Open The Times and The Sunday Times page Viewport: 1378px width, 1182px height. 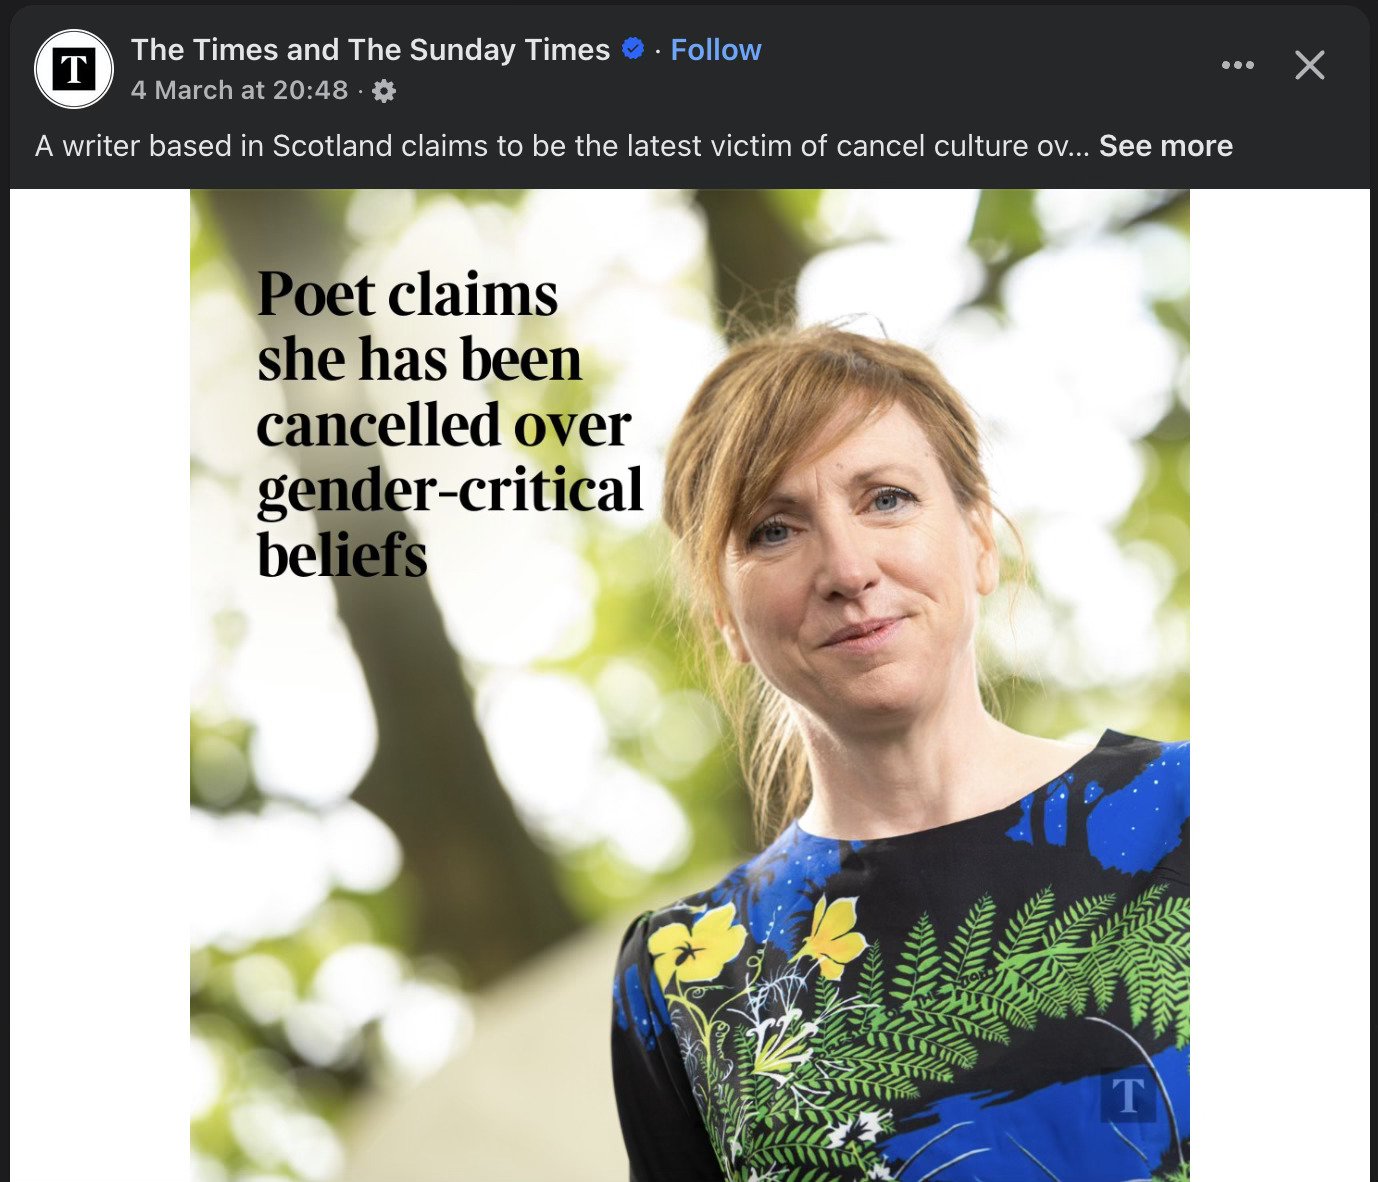[370, 50]
